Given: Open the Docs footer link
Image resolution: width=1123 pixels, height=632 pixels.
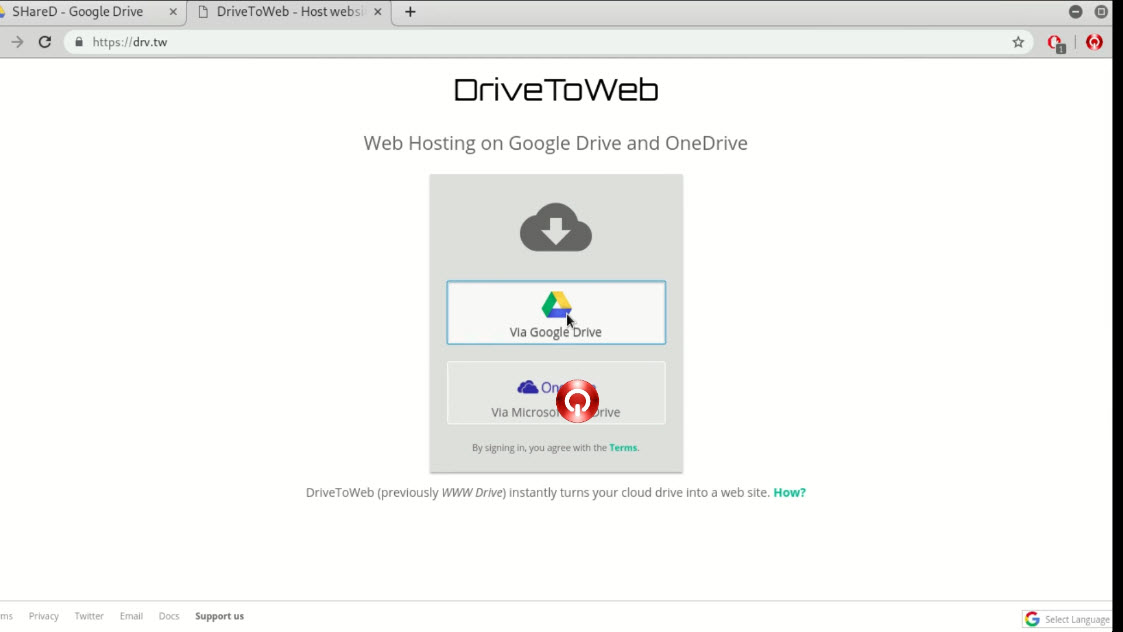Looking at the screenshot, I should point(169,616).
